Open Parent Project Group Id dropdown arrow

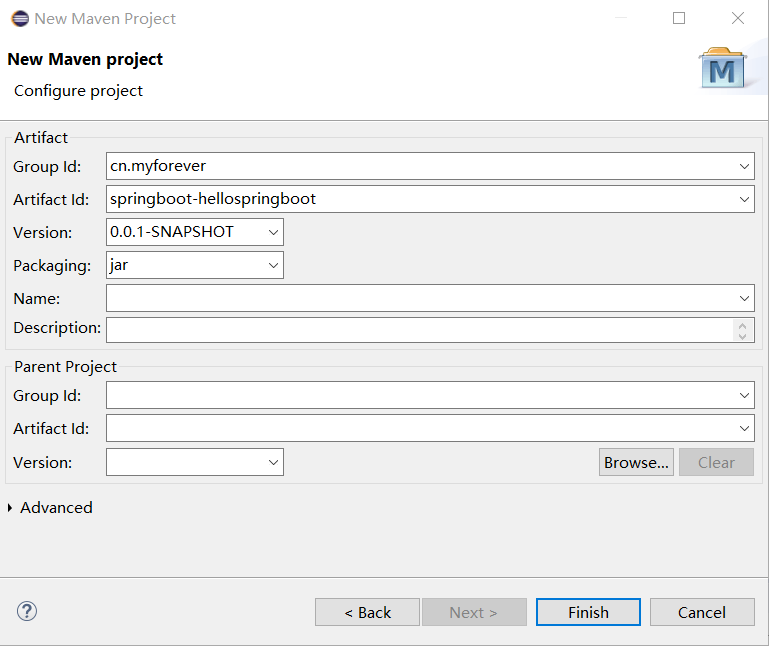(x=744, y=395)
